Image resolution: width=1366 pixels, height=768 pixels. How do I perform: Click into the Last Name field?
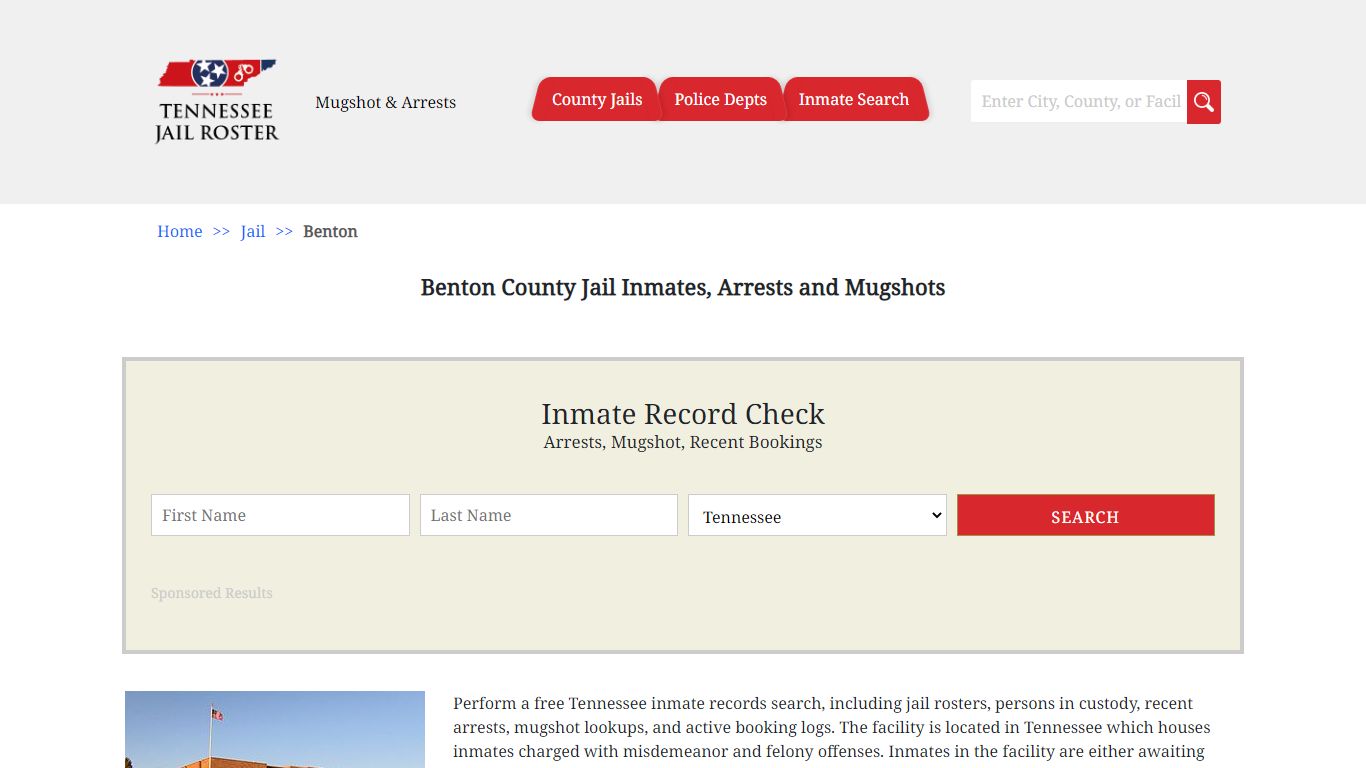(549, 515)
